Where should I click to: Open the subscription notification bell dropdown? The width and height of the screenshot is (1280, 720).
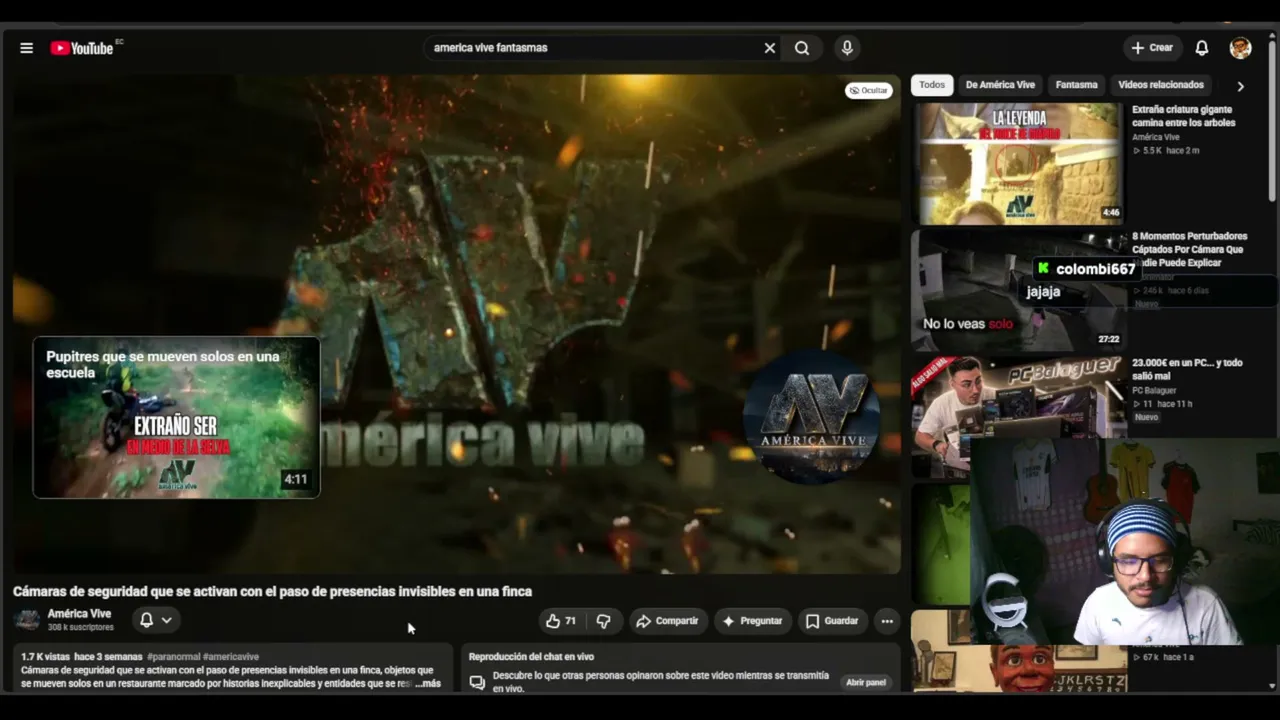click(x=156, y=620)
